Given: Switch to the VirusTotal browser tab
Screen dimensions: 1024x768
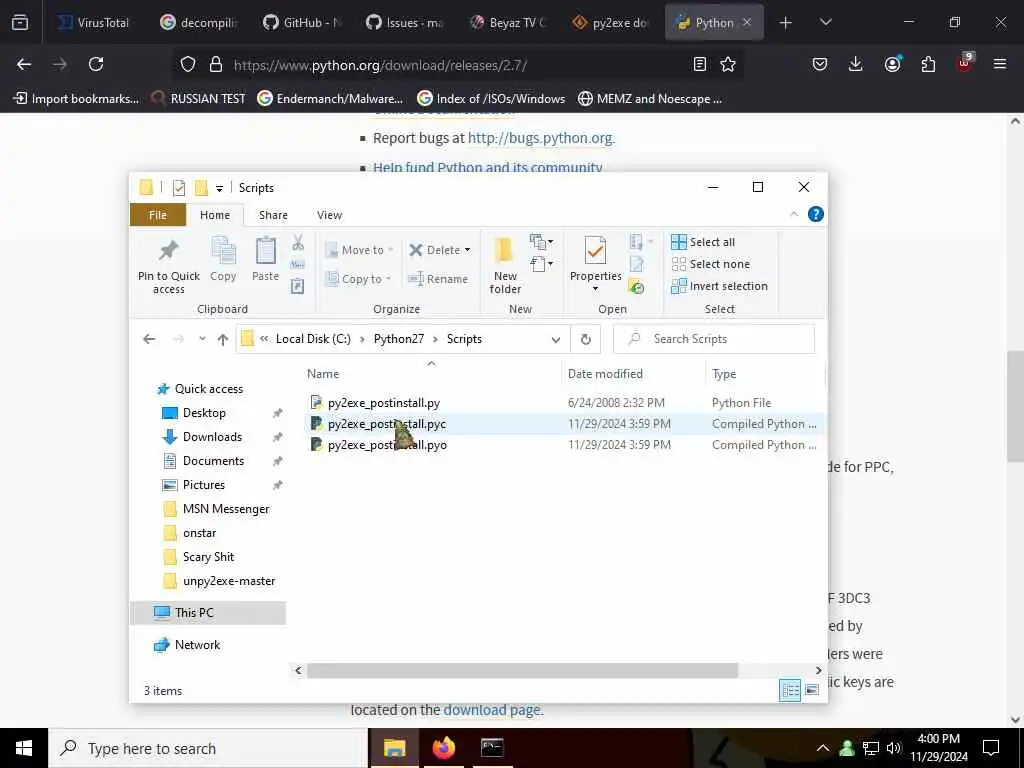Looking at the screenshot, I should point(95,22).
